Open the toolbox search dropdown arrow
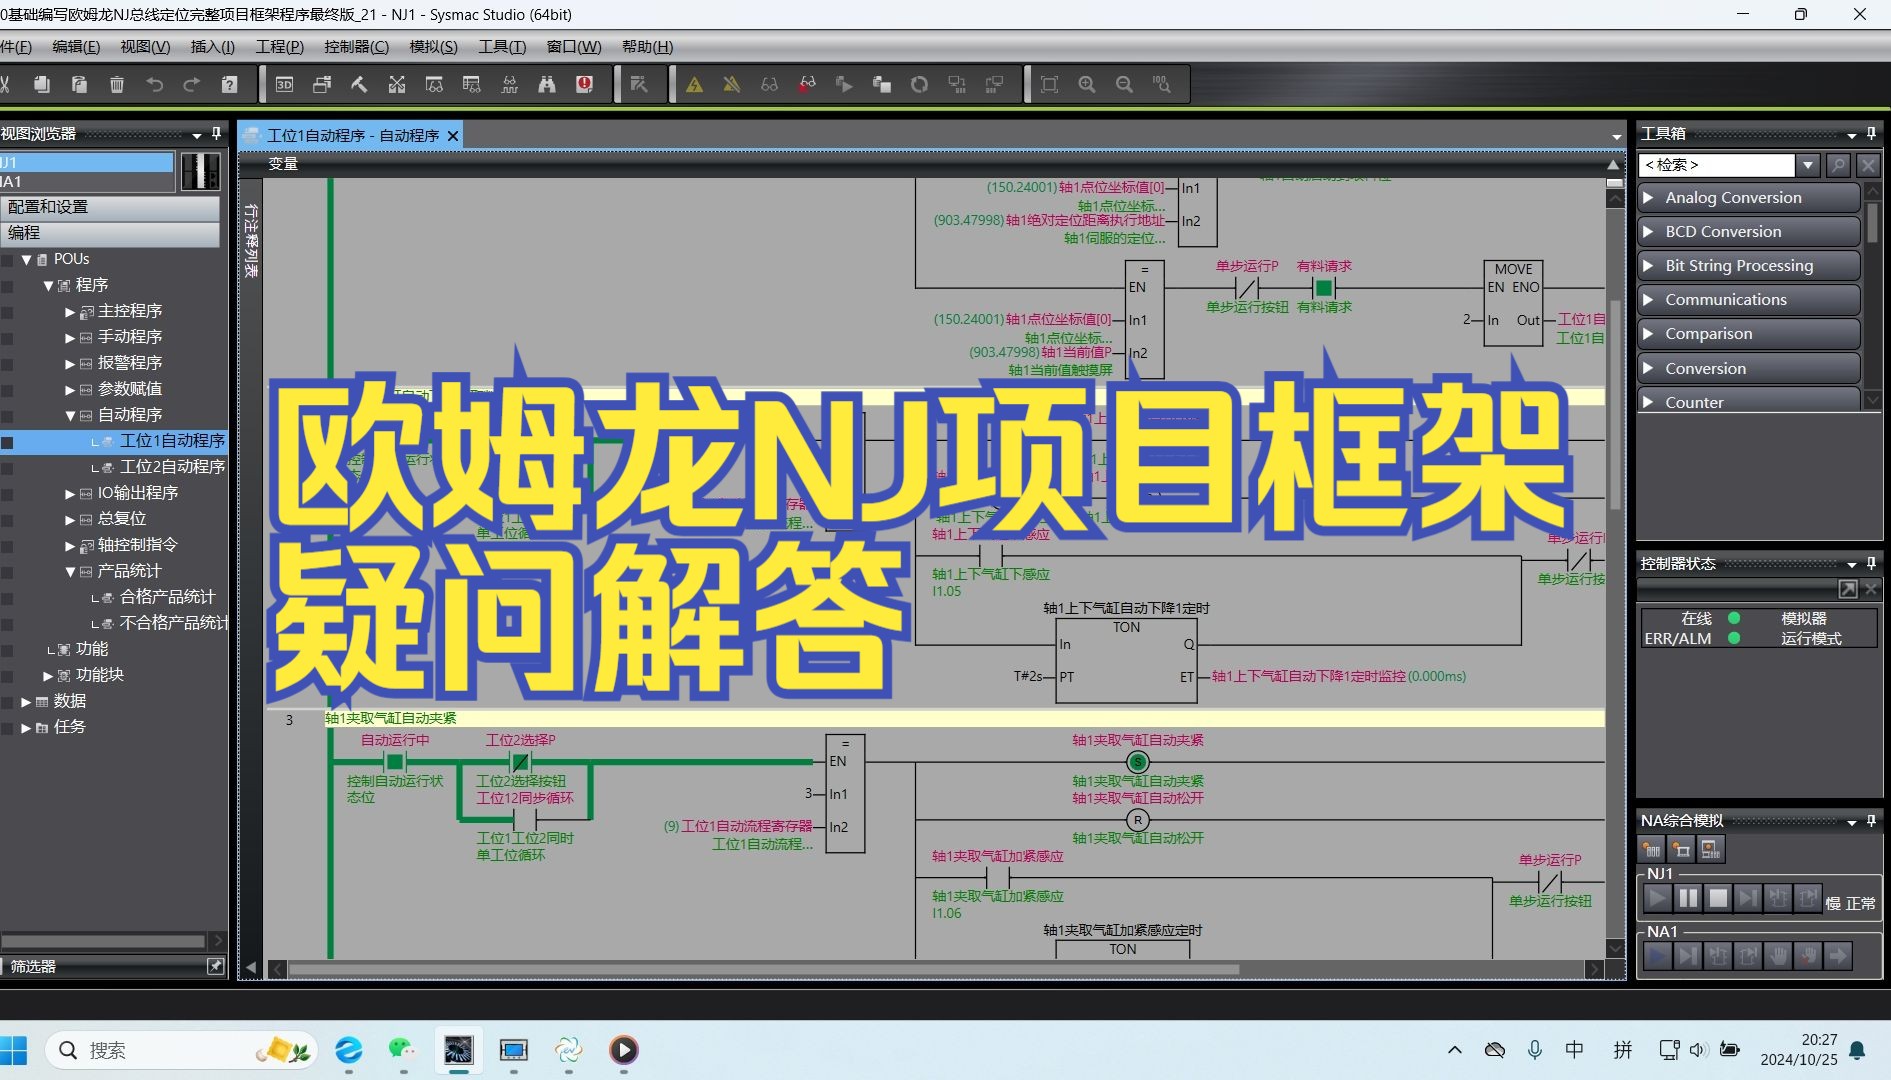The image size is (1891, 1080). [x=1808, y=165]
